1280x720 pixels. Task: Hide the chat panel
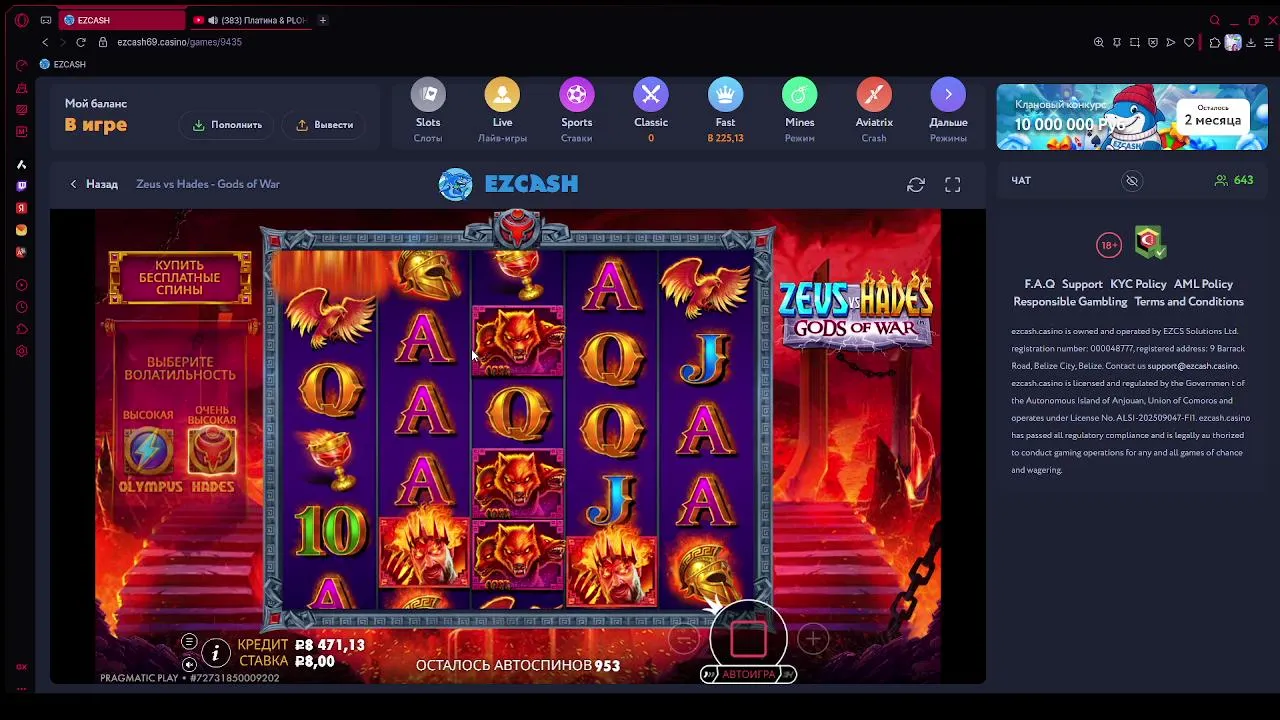click(1132, 181)
